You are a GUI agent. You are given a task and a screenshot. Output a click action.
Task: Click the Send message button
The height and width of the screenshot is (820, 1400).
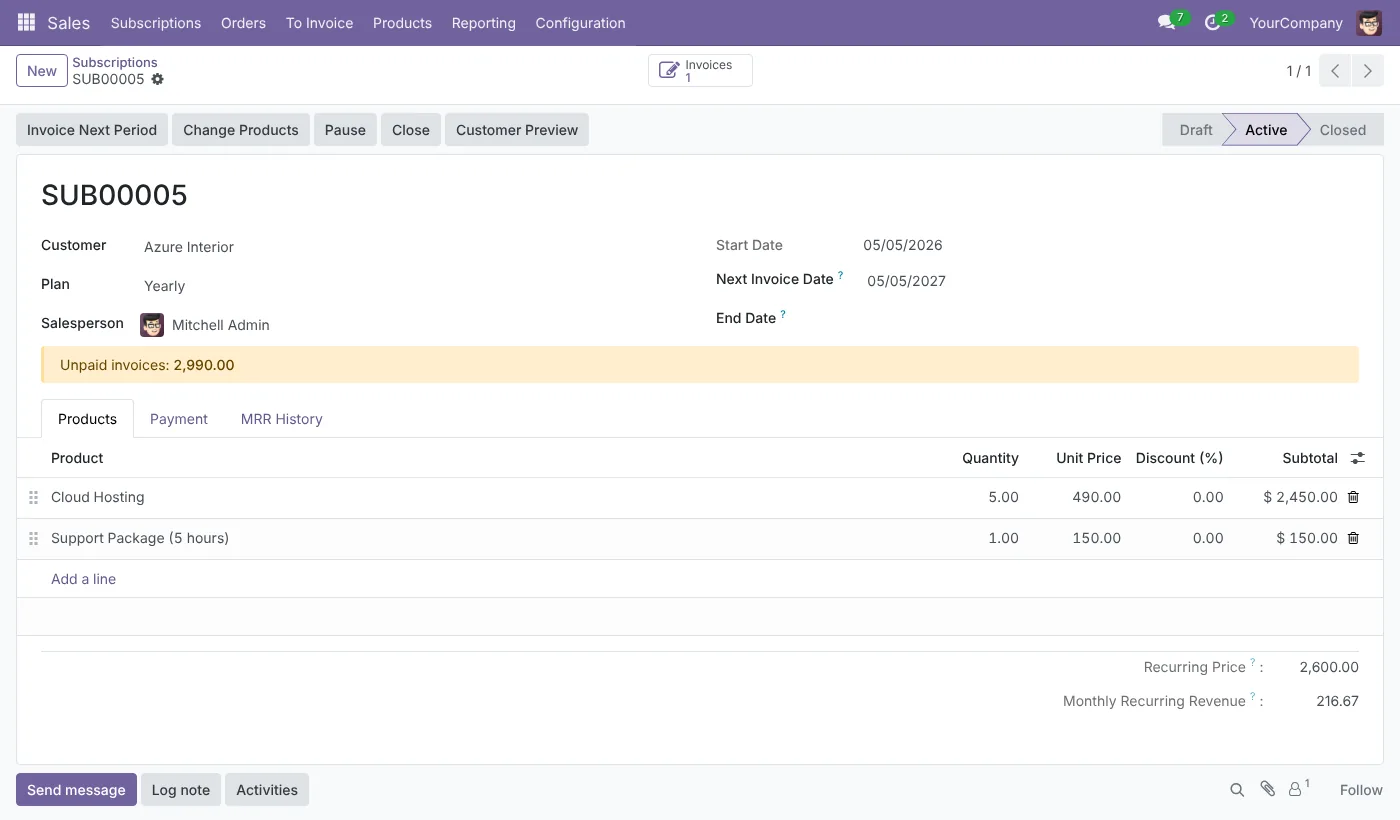tap(76, 790)
